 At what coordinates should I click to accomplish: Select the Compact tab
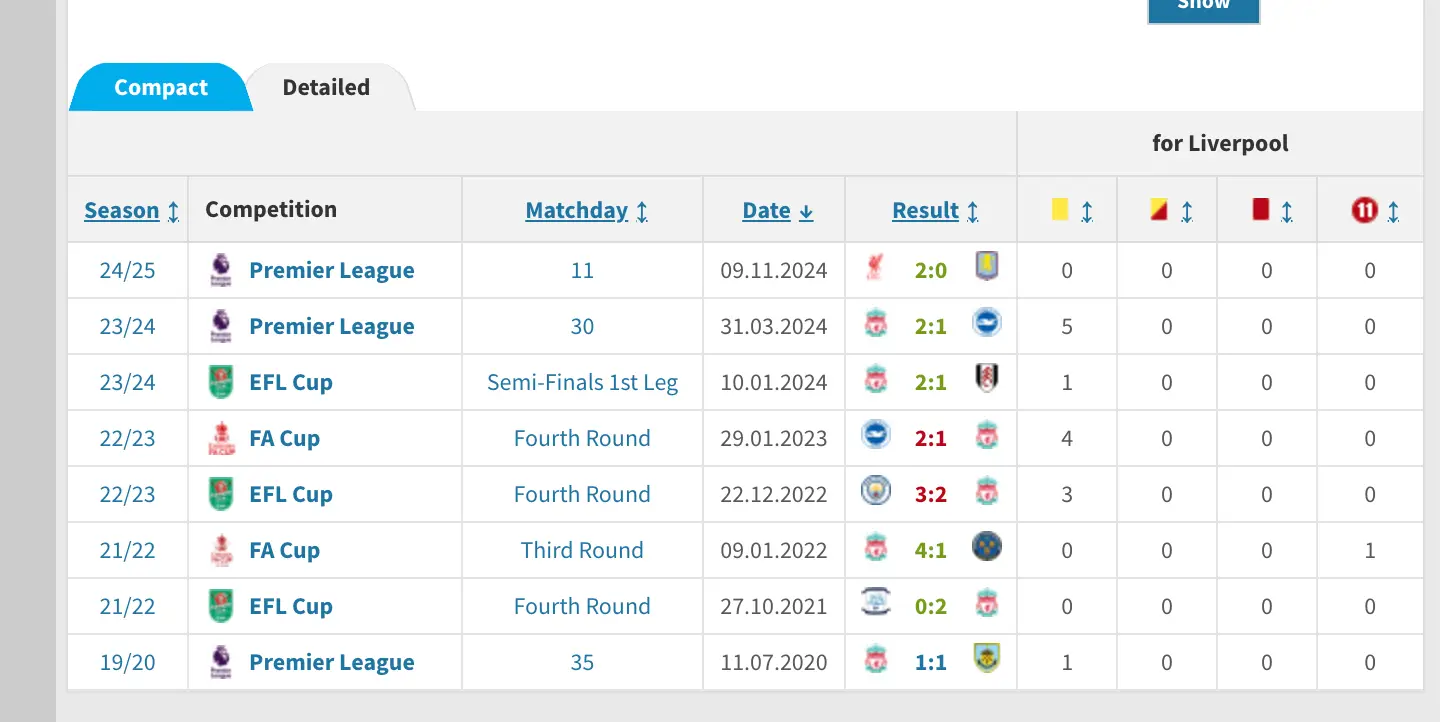160,87
